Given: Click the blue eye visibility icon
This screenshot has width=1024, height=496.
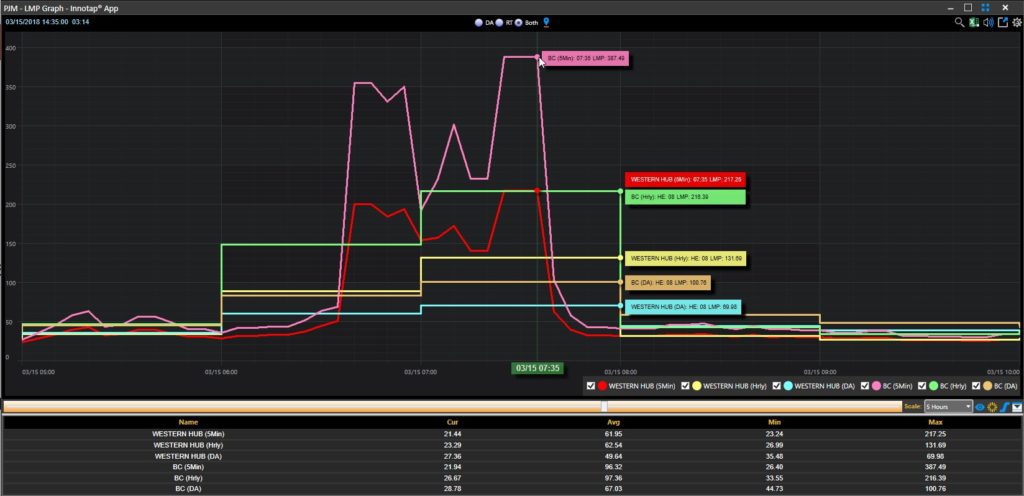Looking at the screenshot, I should [980, 407].
